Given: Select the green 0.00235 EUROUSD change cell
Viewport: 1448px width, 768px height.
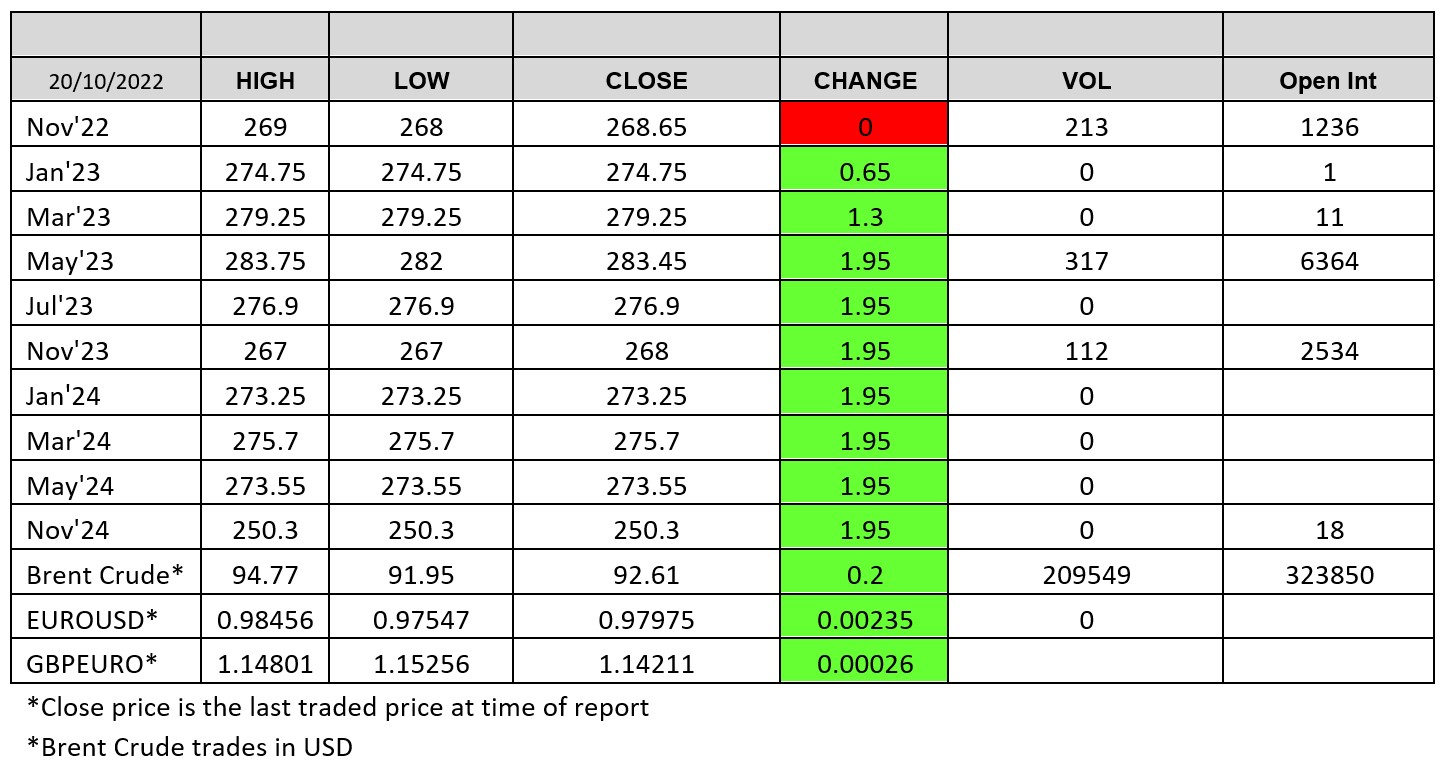Looking at the screenshot, I should pyautogui.click(x=865, y=620).
